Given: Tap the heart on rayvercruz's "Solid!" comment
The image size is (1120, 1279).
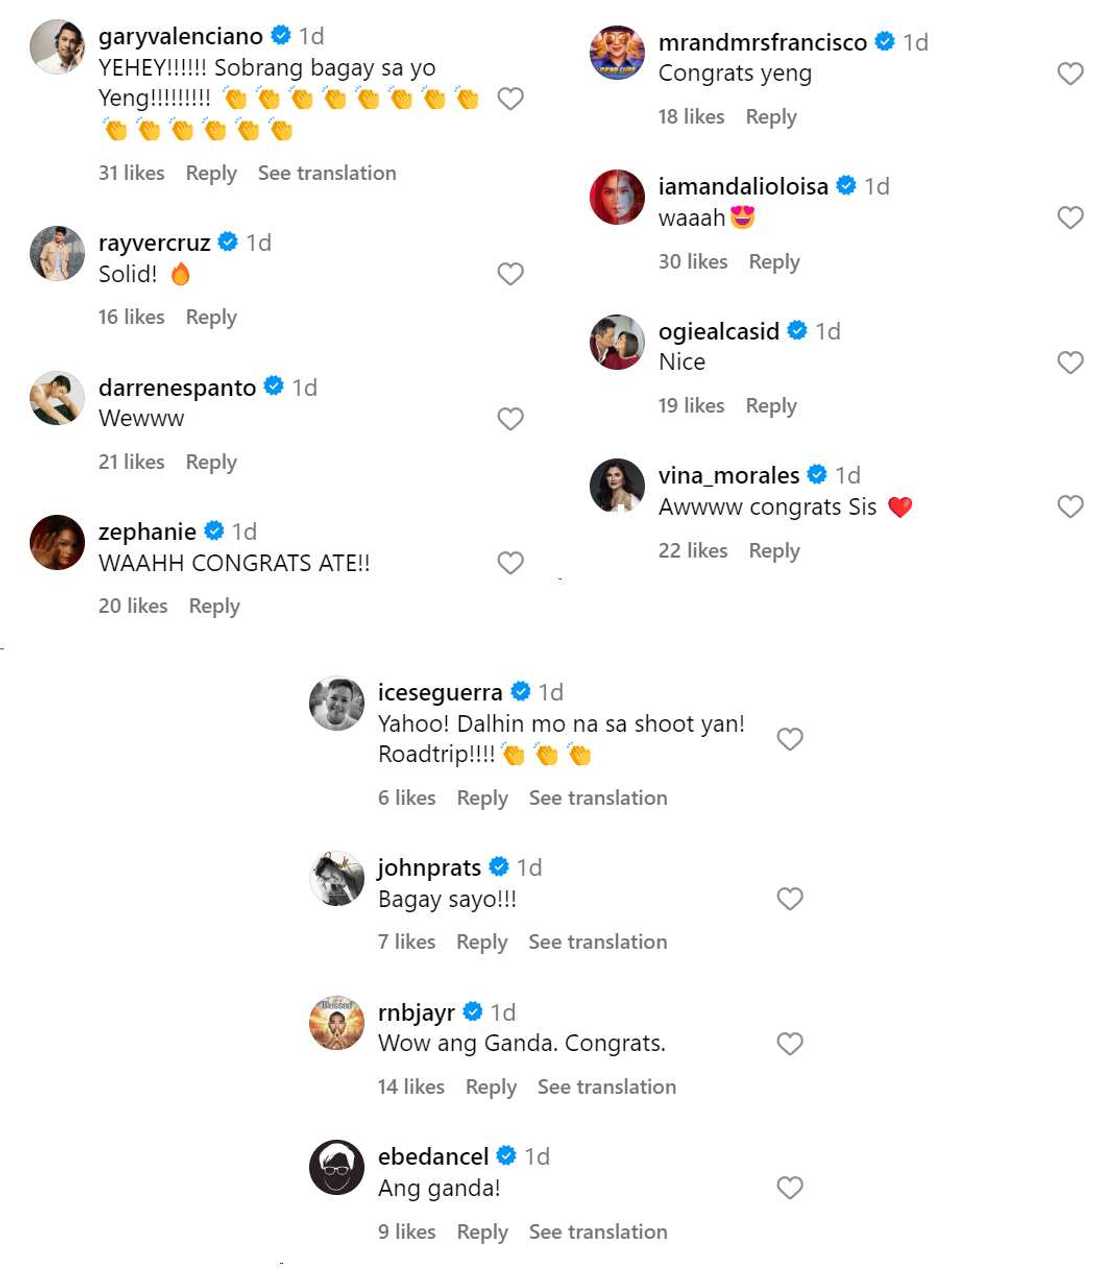Looking at the screenshot, I should click(510, 274).
